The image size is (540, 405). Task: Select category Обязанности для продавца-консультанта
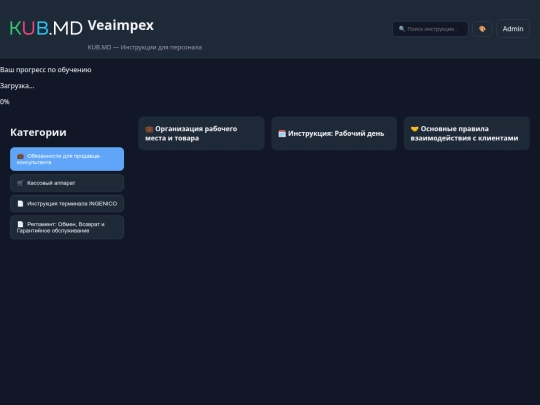coord(67,159)
